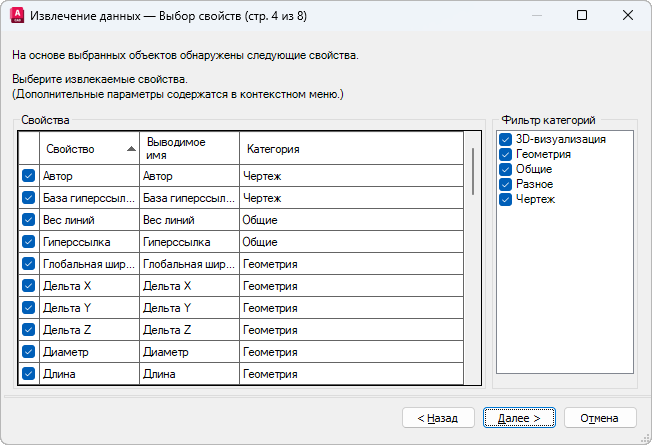The image size is (652, 445).
Task: Toggle the Чертеж category filter
Action: tap(506, 200)
